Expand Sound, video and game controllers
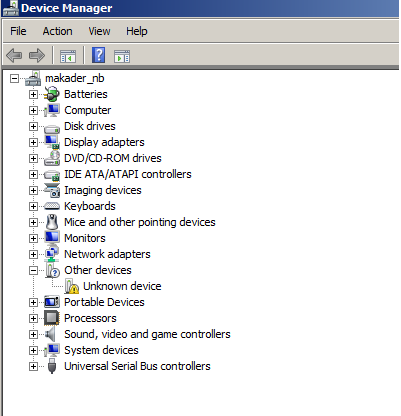401x416 pixels. click(x=33, y=334)
